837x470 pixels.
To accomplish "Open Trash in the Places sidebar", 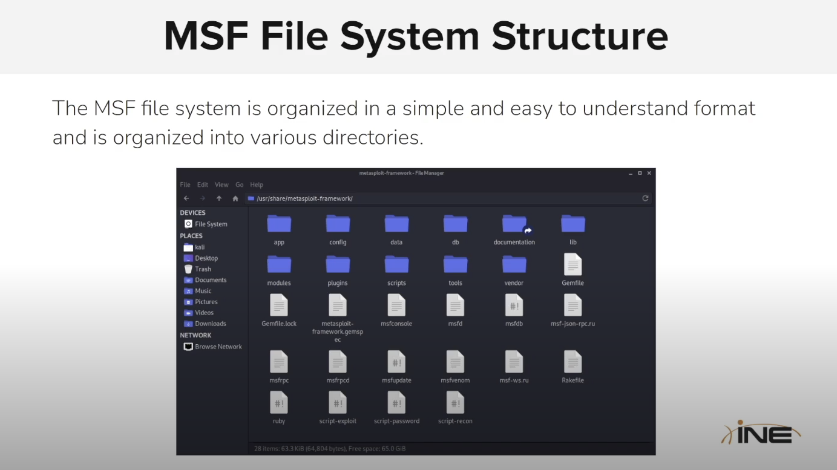I will [203, 269].
